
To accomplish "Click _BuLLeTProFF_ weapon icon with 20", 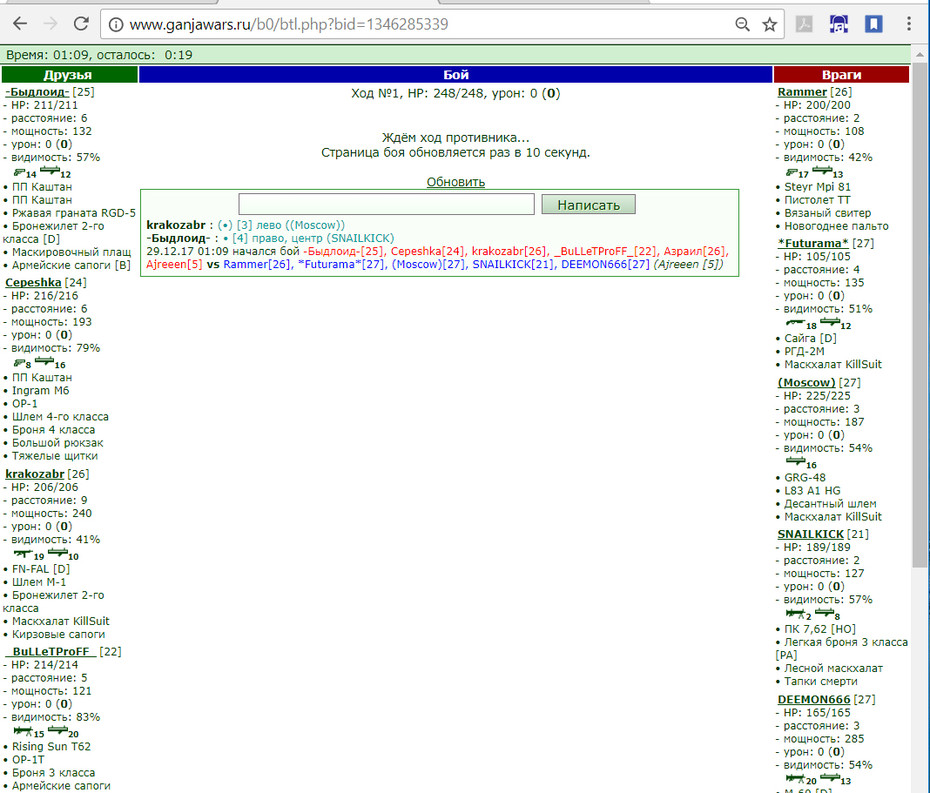I will (x=58, y=731).
